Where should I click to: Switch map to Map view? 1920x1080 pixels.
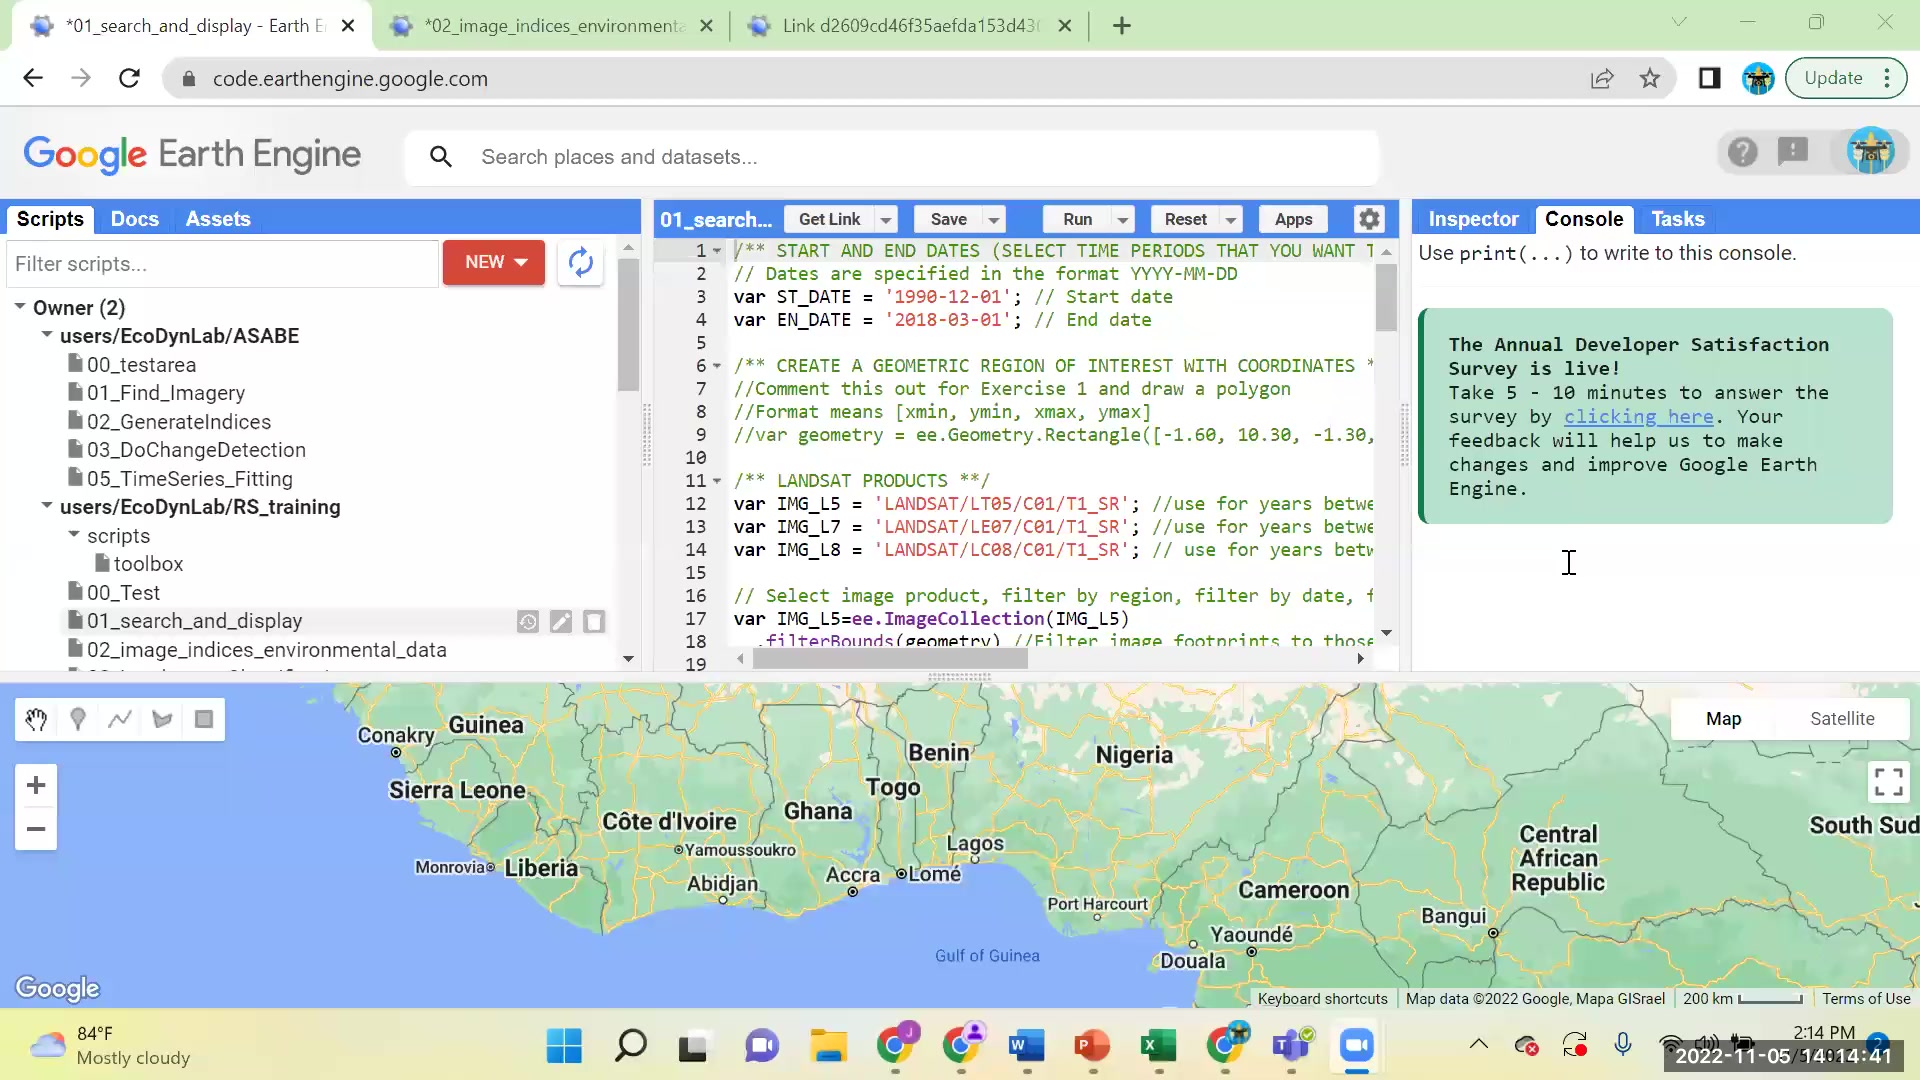pyautogui.click(x=1723, y=719)
